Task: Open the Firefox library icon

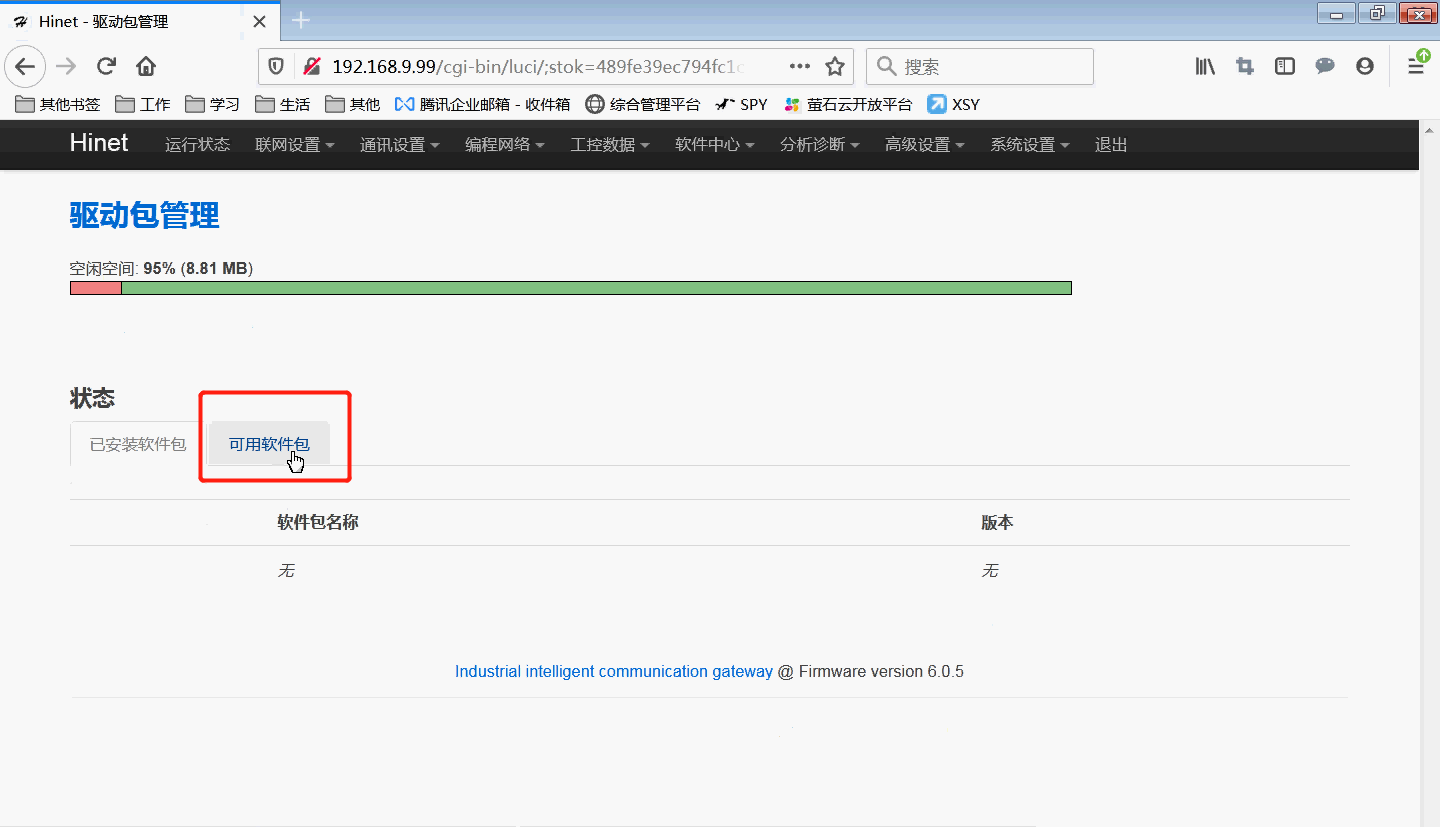Action: [1205, 67]
